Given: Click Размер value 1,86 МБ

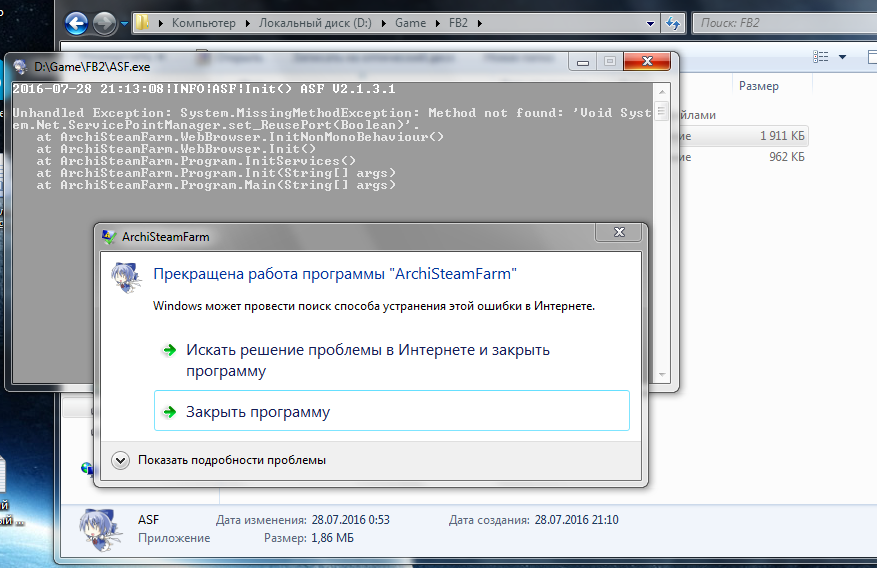Looking at the screenshot, I should click(333, 538).
